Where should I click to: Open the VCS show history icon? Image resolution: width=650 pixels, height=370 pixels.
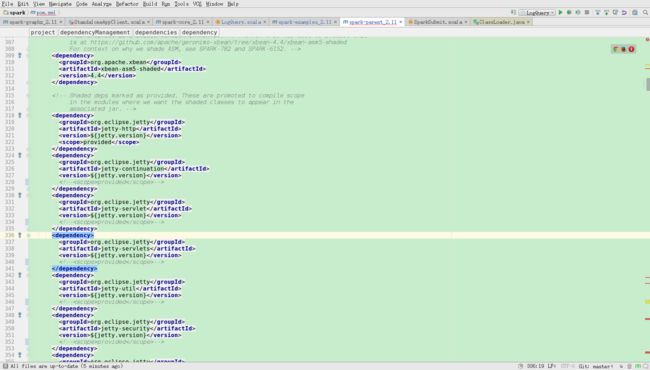(x=615, y=12)
